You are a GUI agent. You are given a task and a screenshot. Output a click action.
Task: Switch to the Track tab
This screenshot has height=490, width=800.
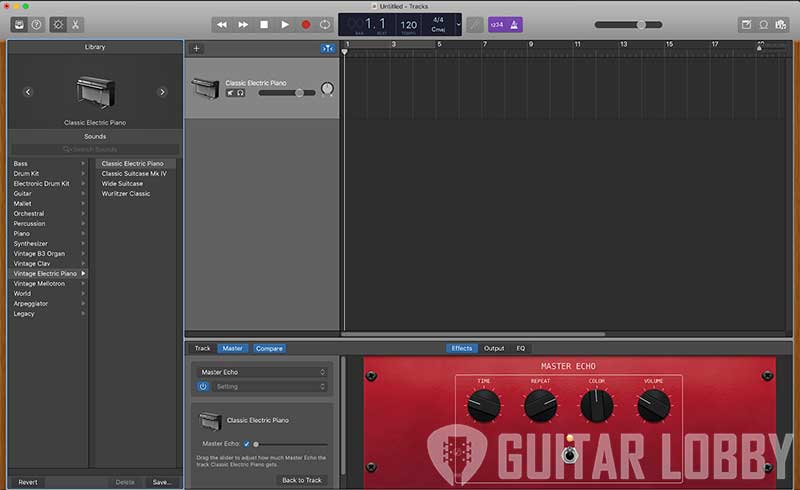coord(203,348)
